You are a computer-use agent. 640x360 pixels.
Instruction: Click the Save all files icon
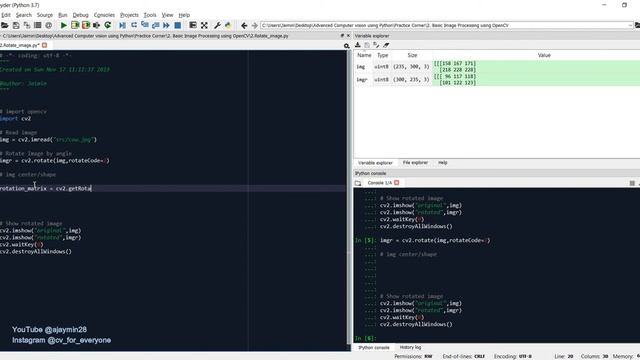click(x=27, y=25)
